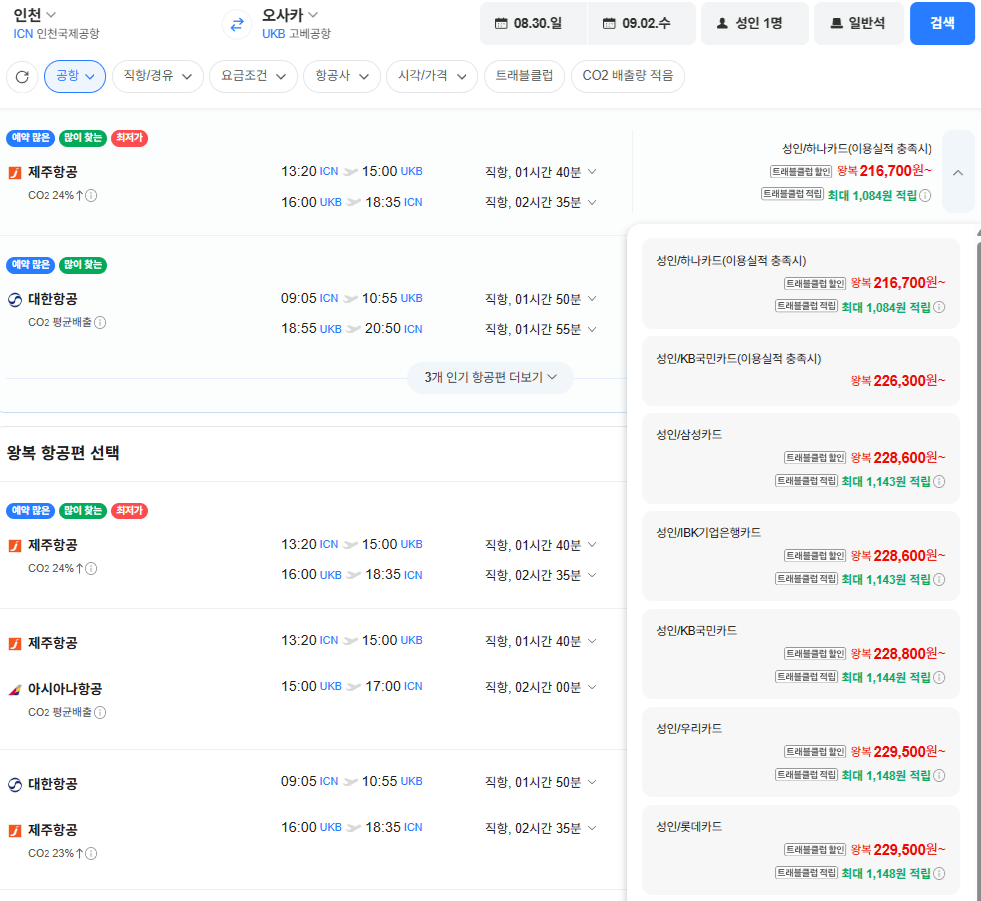Image resolution: width=981 pixels, height=901 pixels.
Task: Click 09:05 ICN departure in last 대한항공 row
Action: click(x=309, y=781)
